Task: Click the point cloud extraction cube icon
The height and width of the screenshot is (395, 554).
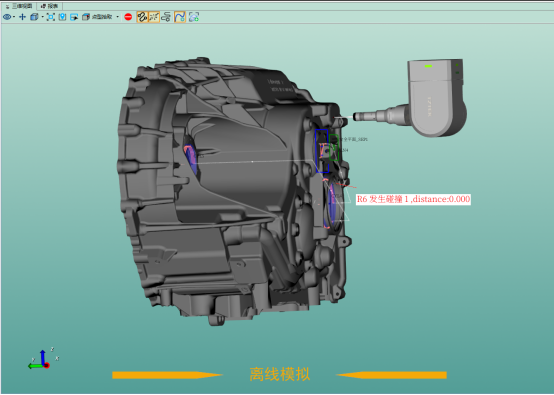Action: [86, 17]
